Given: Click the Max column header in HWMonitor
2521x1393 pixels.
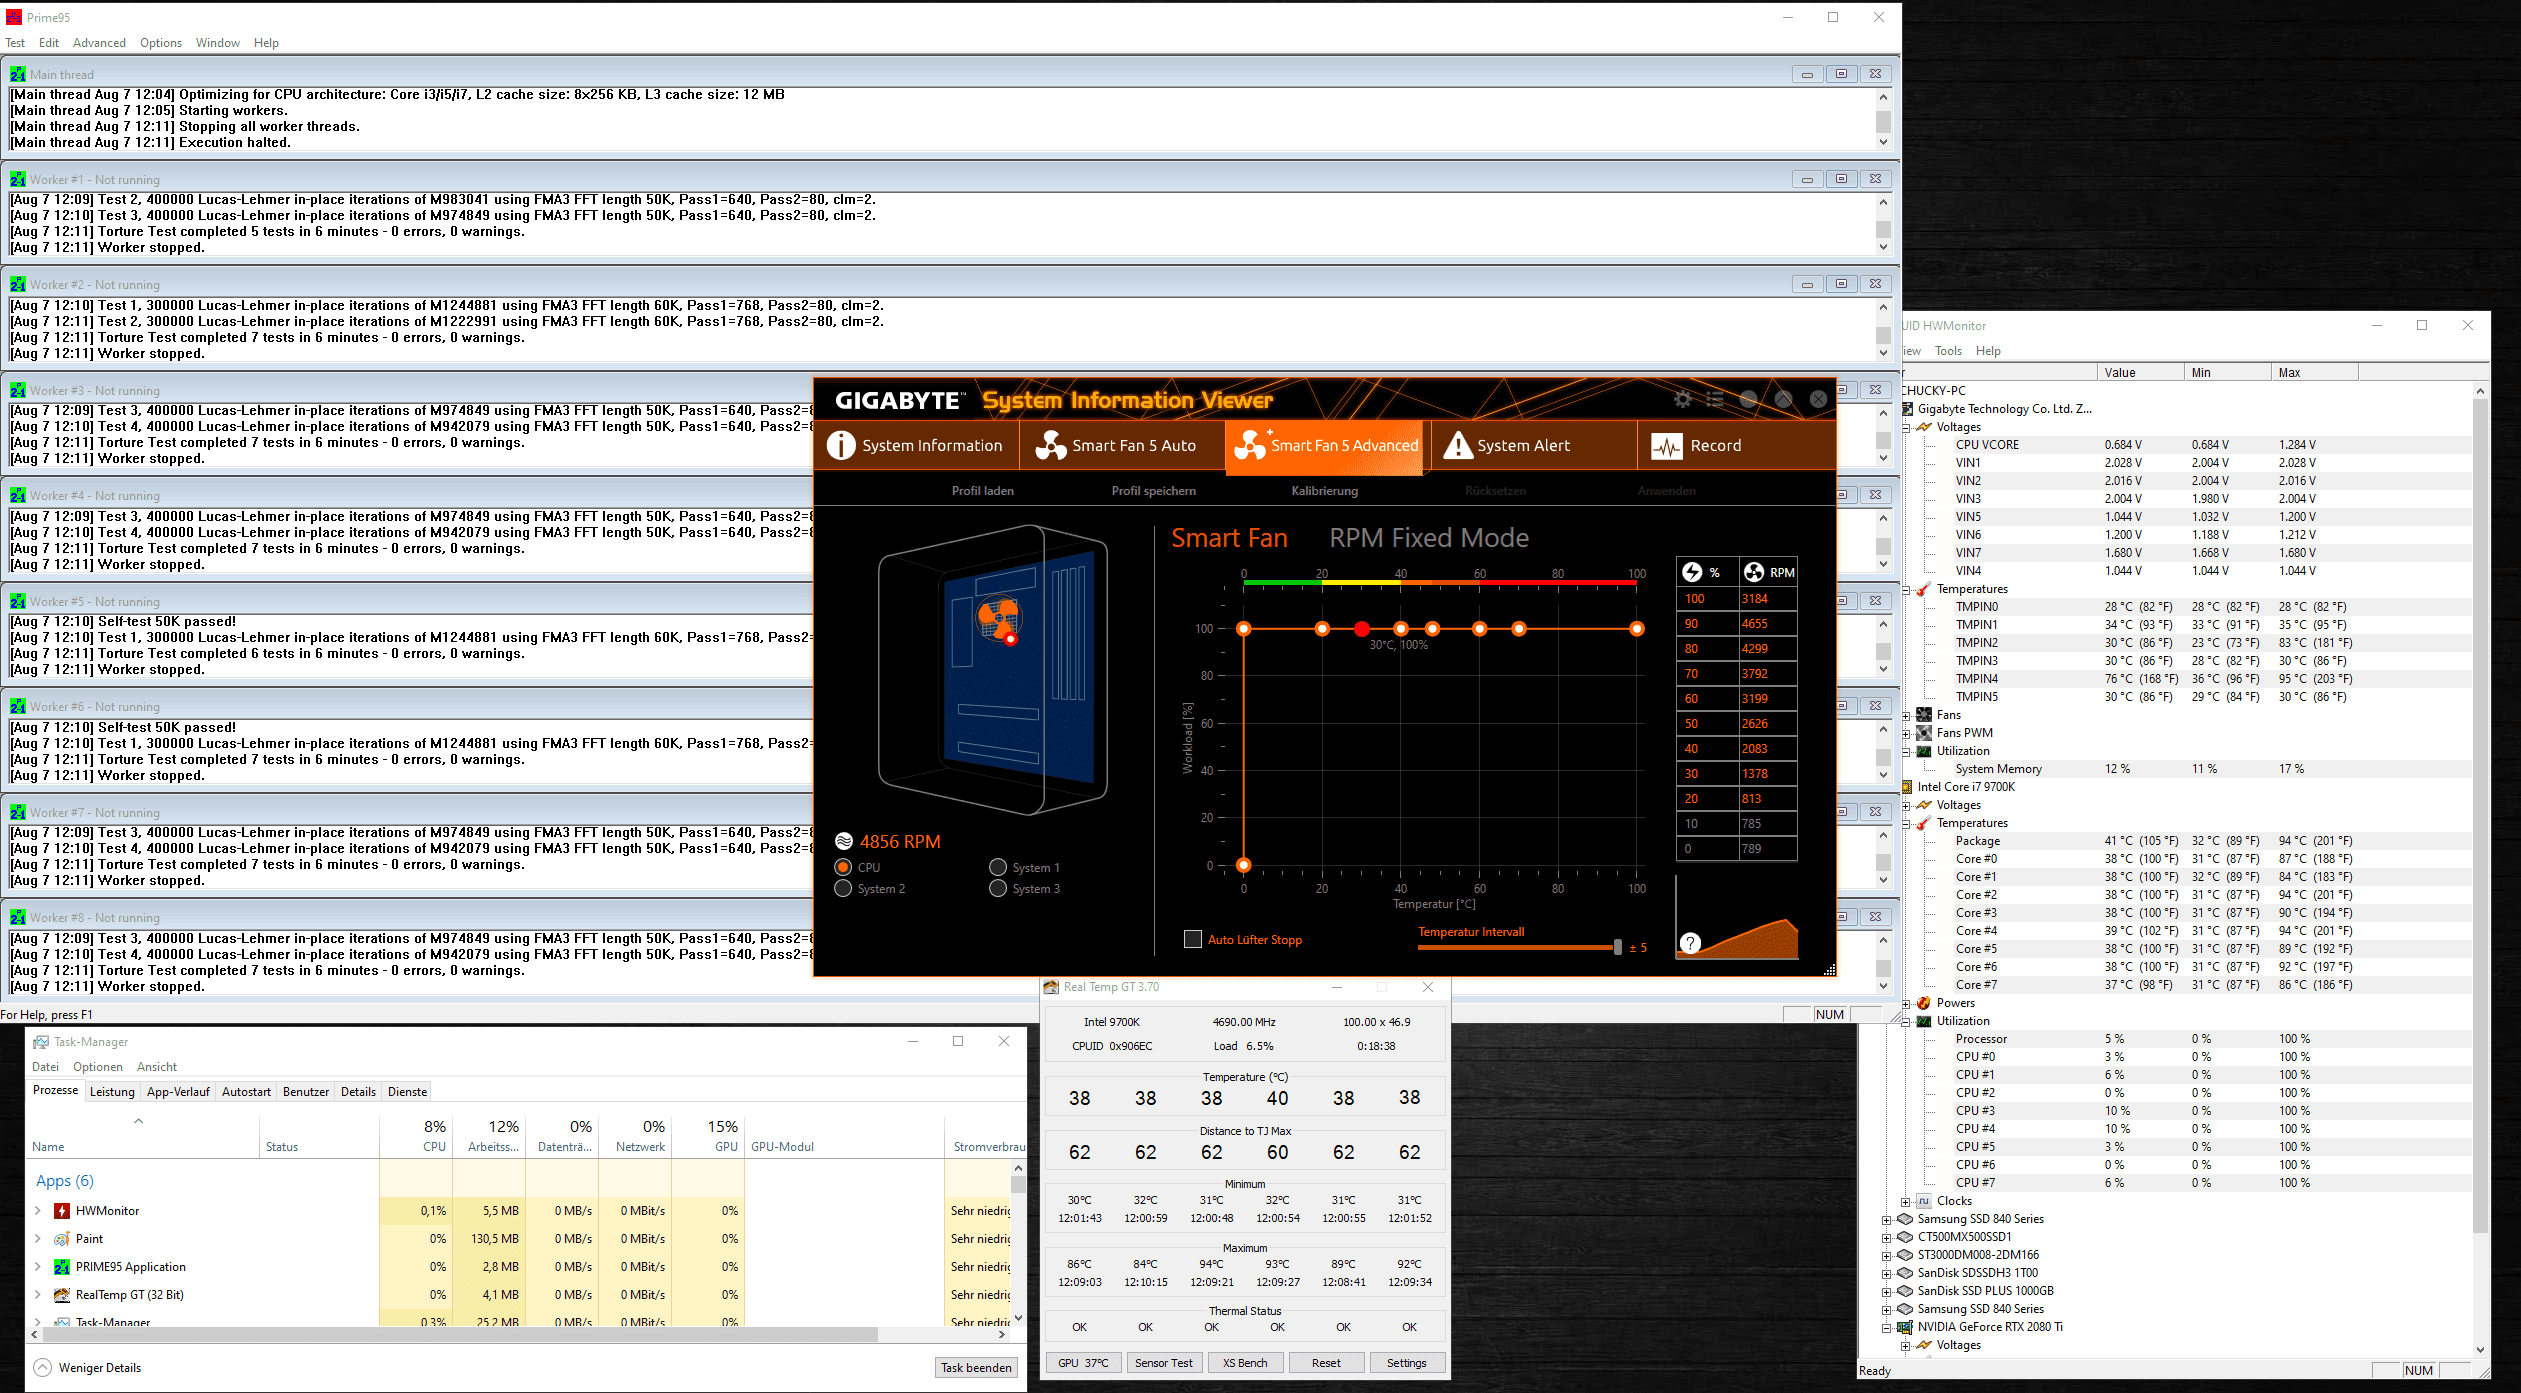Looking at the screenshot, I should (x=2314, y=373).
